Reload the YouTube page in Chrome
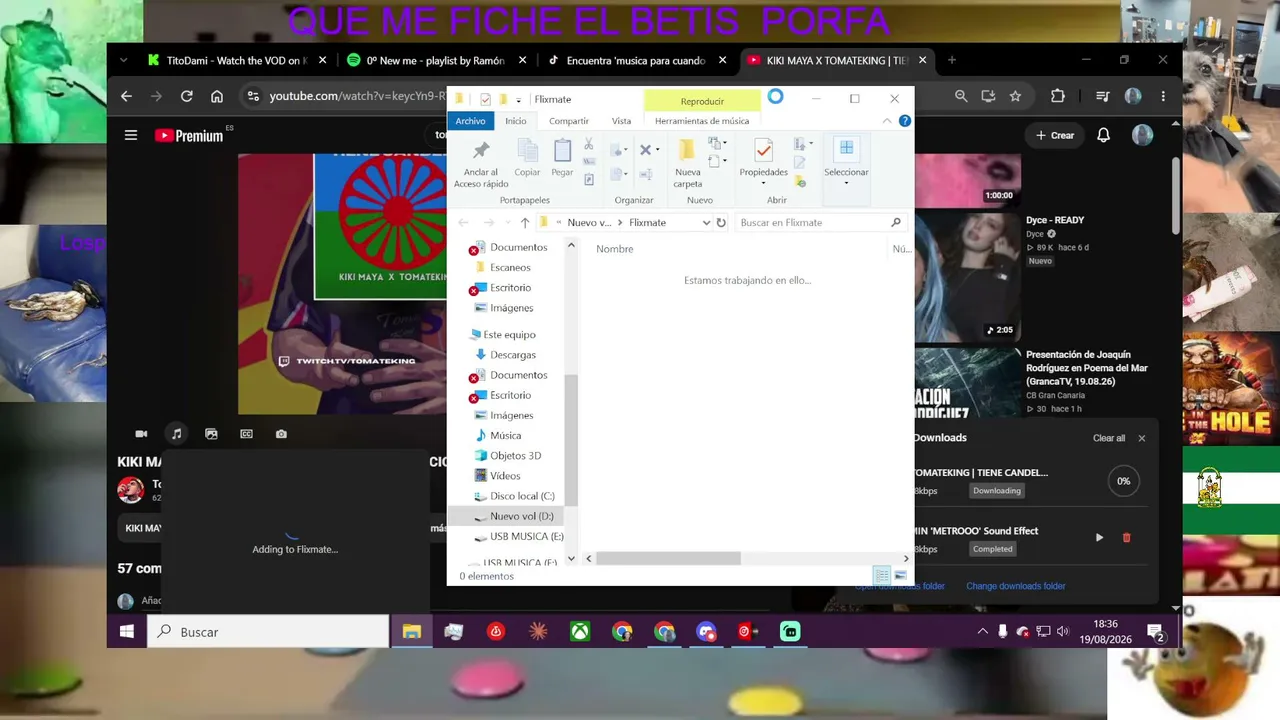 pyautogui.click(x=186, y=96)
